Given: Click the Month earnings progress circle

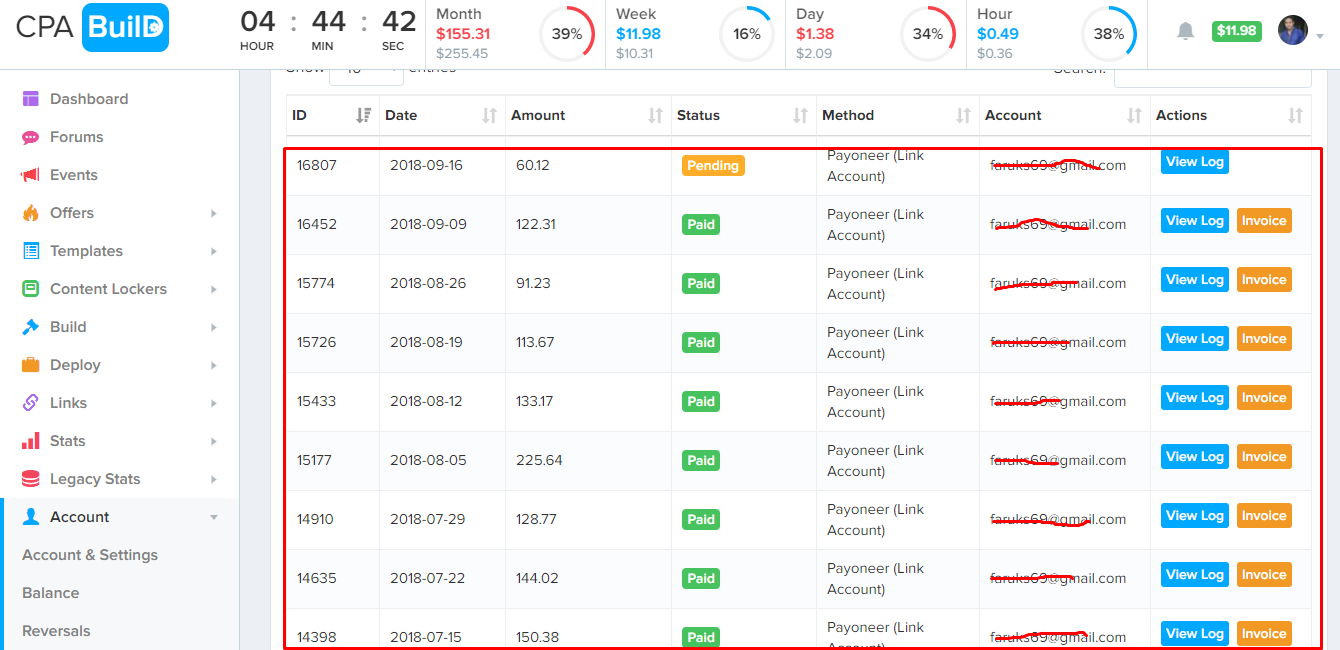Looking at the screenshot, I should pyautogui.click(x=567, y=34).
